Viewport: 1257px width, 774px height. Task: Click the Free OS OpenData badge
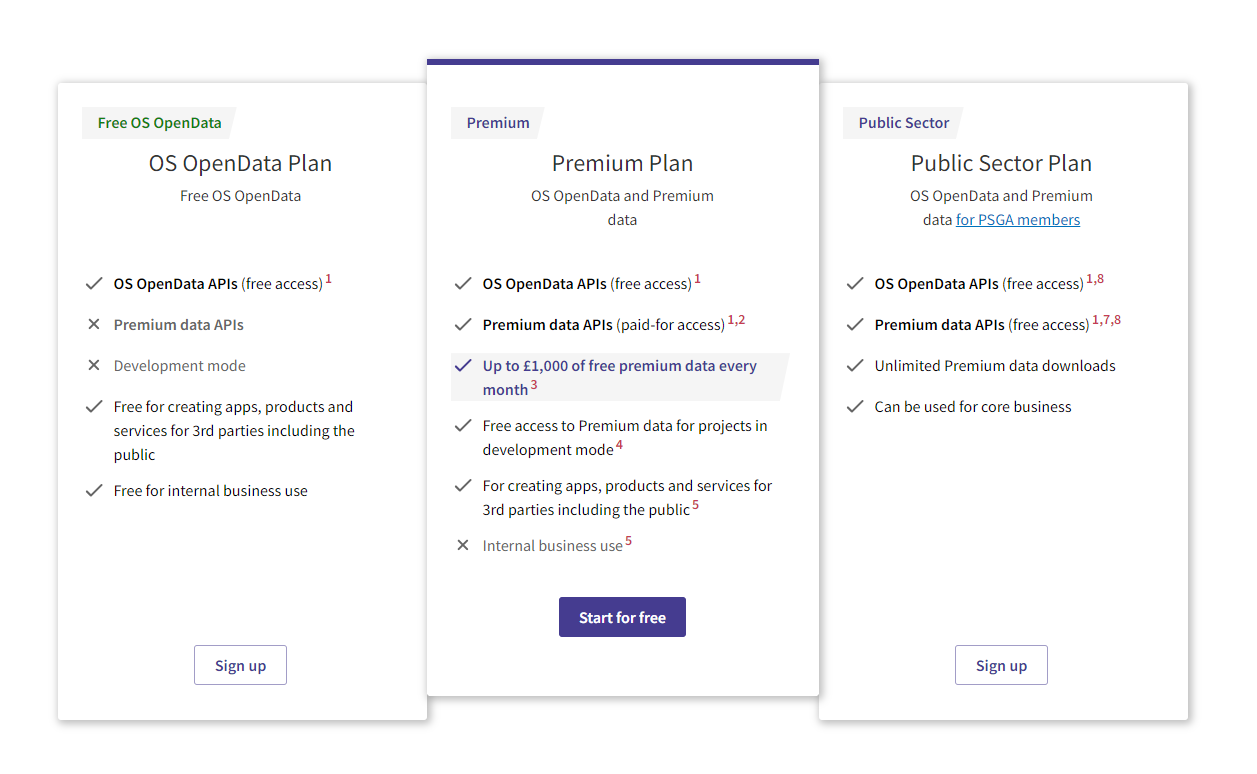click(x=158, y=122)
